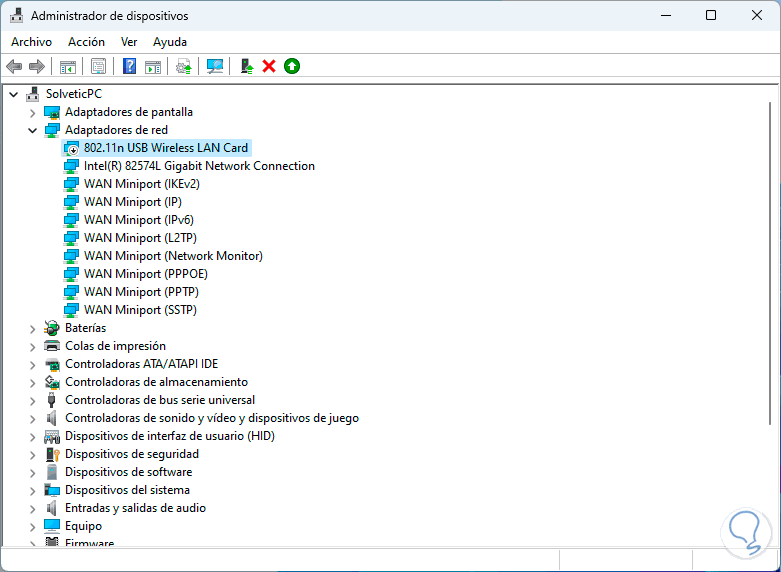Toggle the show/hide action pane icon
Image resolution: width=781 pixels, height=572 pixels.
point(153,66)
